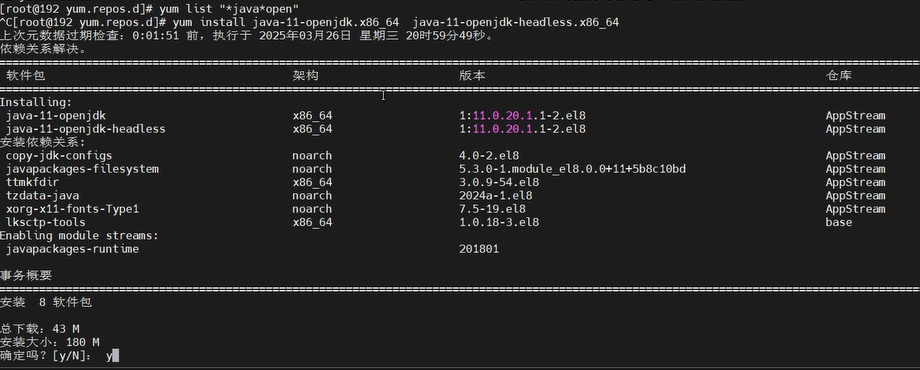Image resolution: width=920 pixels, height=370 pixels.
Task: Click javapackages-filesystem package text
Action: coord(82,169)
